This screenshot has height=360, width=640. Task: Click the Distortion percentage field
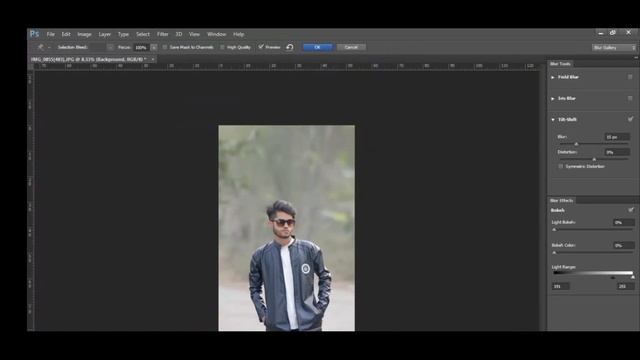point(617,152)
